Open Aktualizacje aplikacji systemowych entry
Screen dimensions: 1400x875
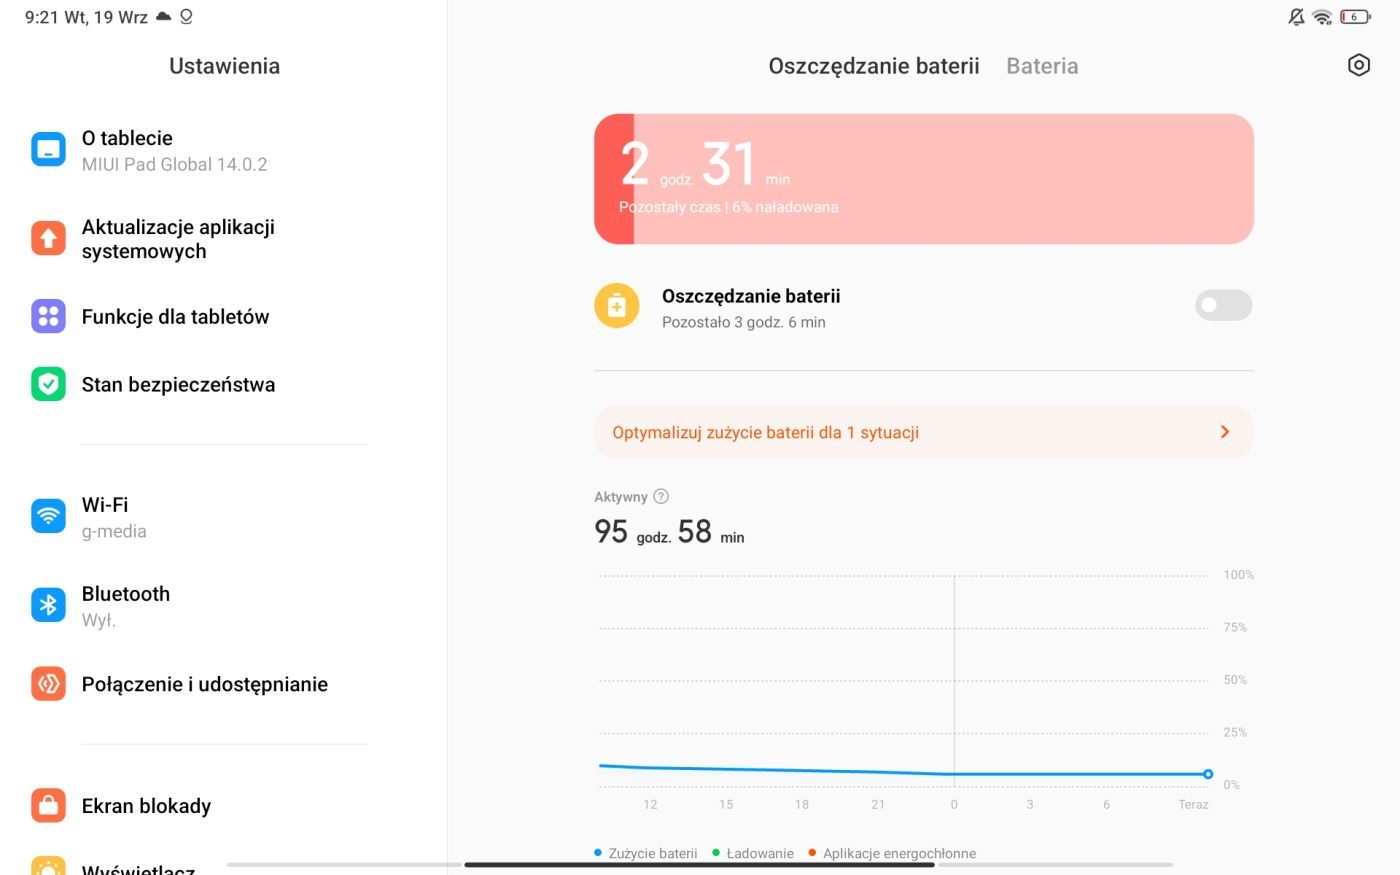tap(224, 238)
